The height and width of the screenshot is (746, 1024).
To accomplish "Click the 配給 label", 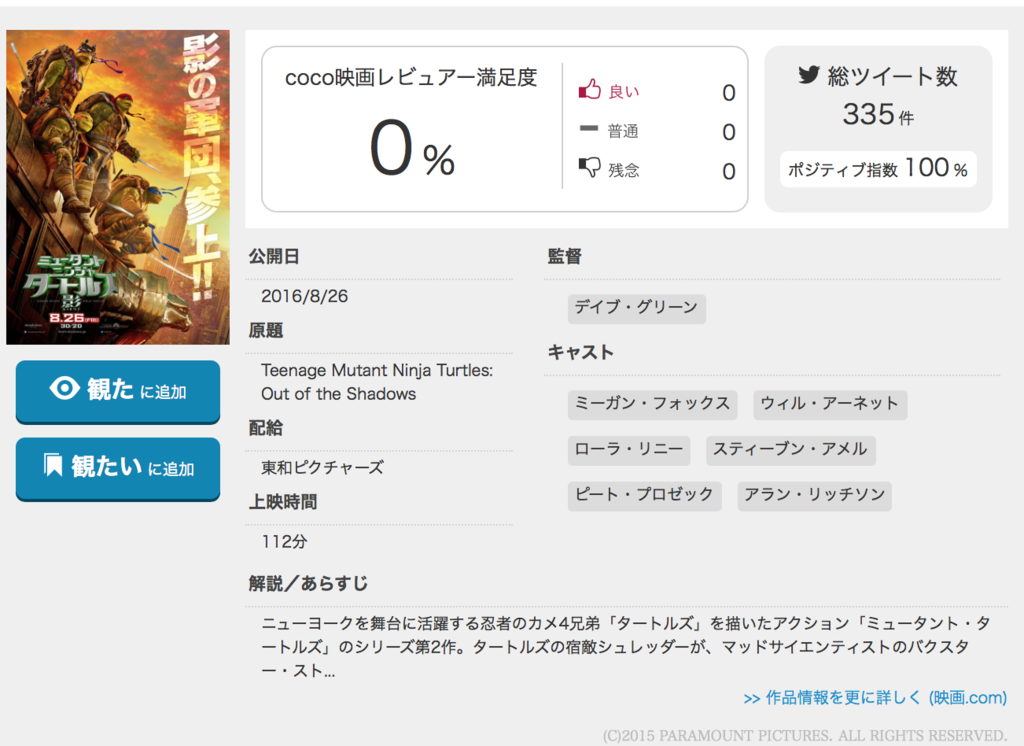I will coord(266,428).
